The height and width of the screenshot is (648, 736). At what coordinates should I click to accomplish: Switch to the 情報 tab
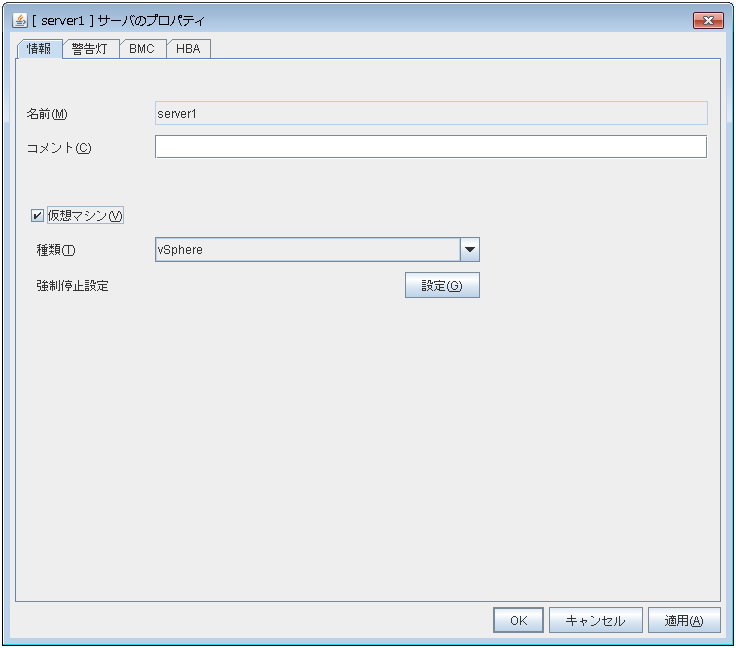(x=40, y=49)
